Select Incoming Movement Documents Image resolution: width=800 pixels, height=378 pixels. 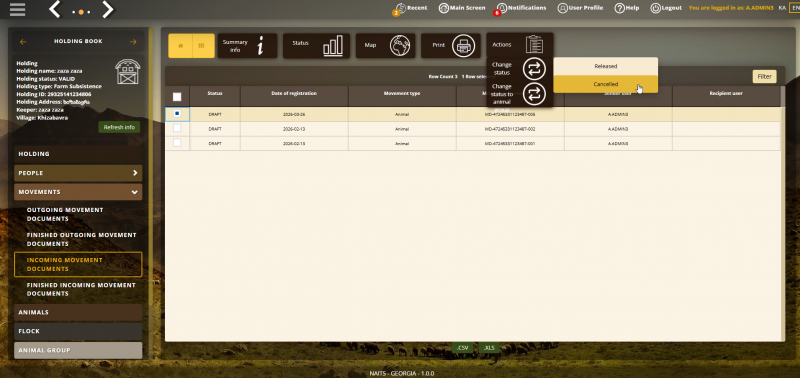pyautogui.click(x=78, y=264)
